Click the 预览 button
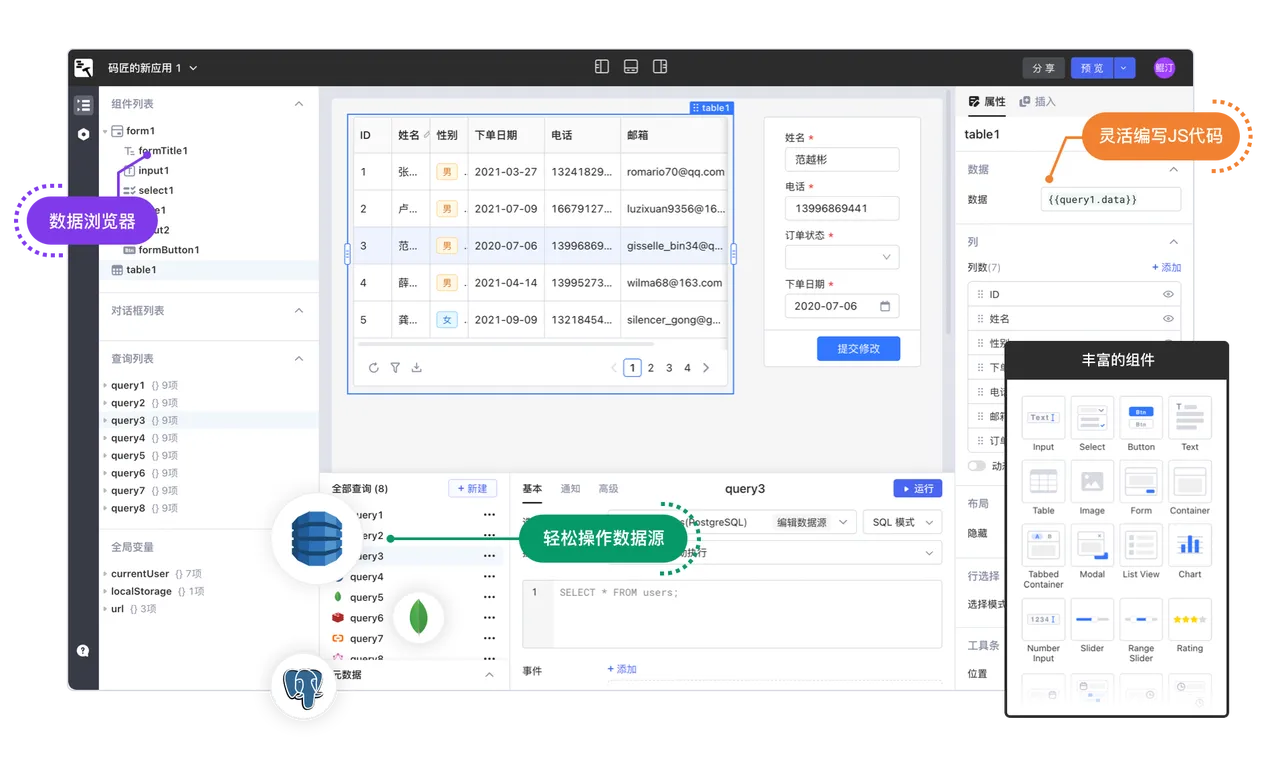1280x758 pixels. 1092,68
